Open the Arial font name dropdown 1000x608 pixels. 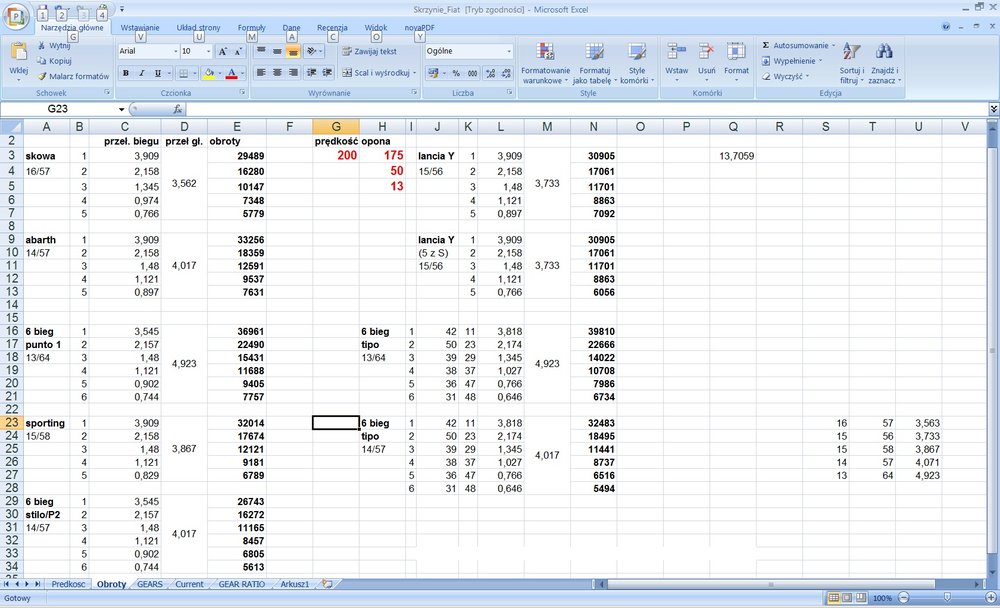tap(175, 52)
